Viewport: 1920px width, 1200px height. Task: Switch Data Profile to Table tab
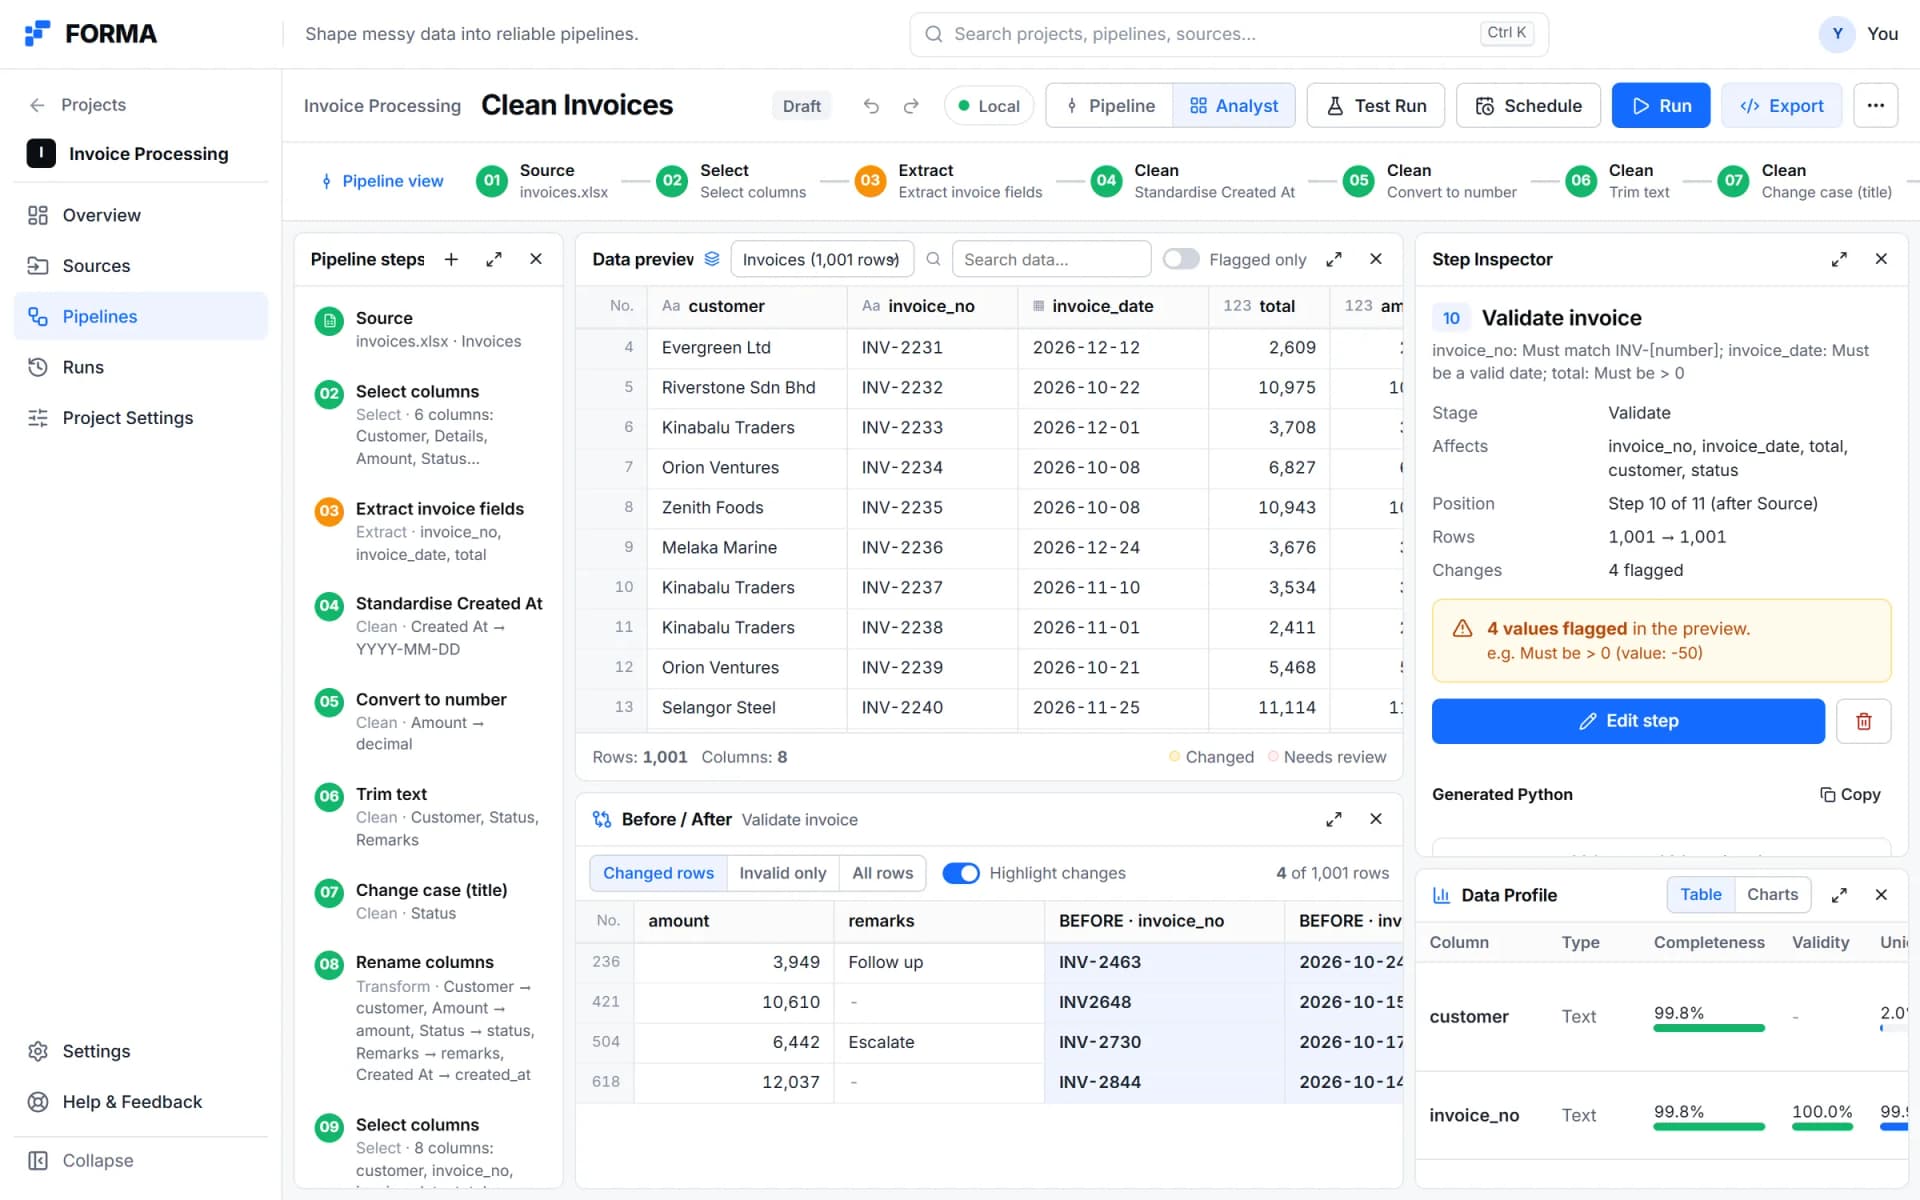[1701, 895]
